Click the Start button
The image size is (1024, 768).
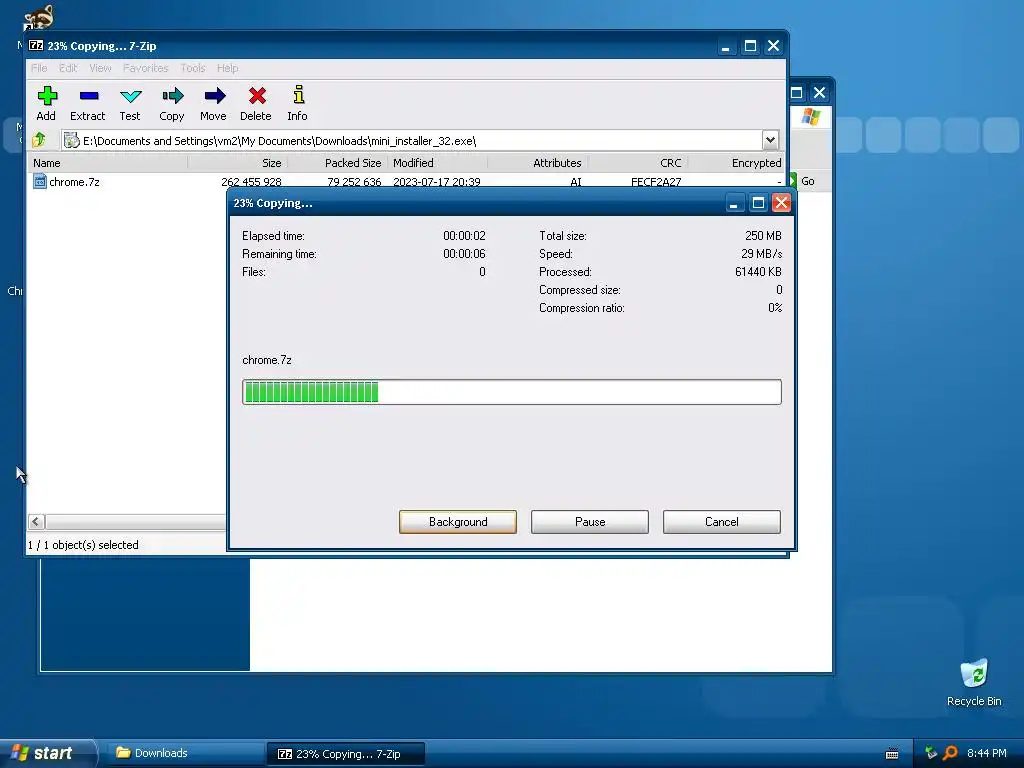(x=47, y=753)
